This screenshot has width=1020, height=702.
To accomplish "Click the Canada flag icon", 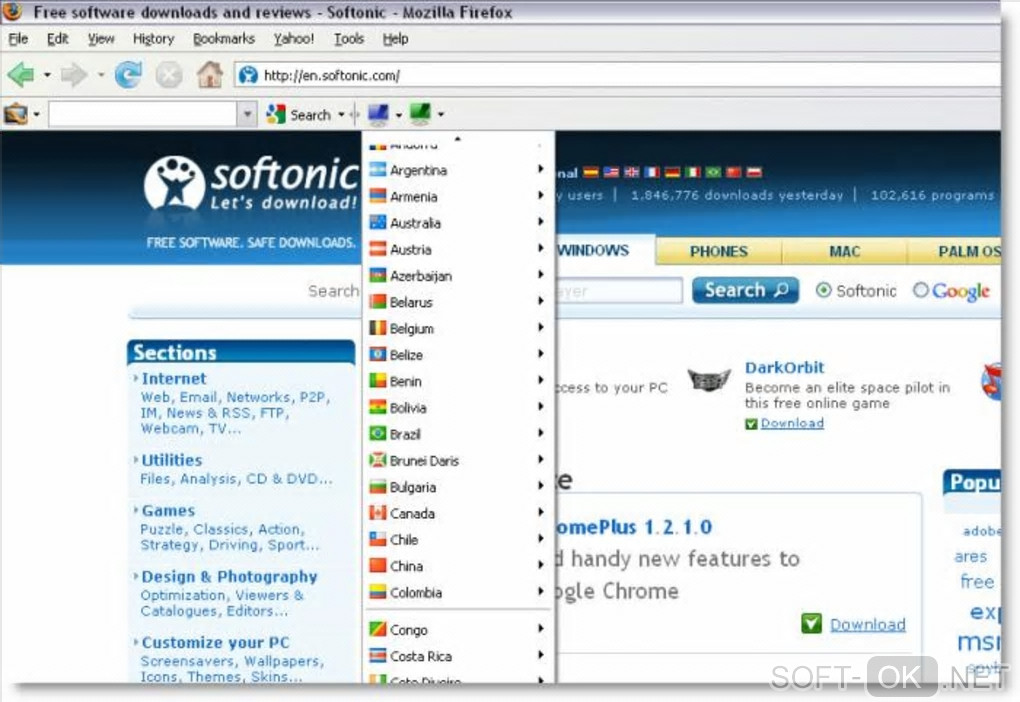I will (x=378, y=513).
